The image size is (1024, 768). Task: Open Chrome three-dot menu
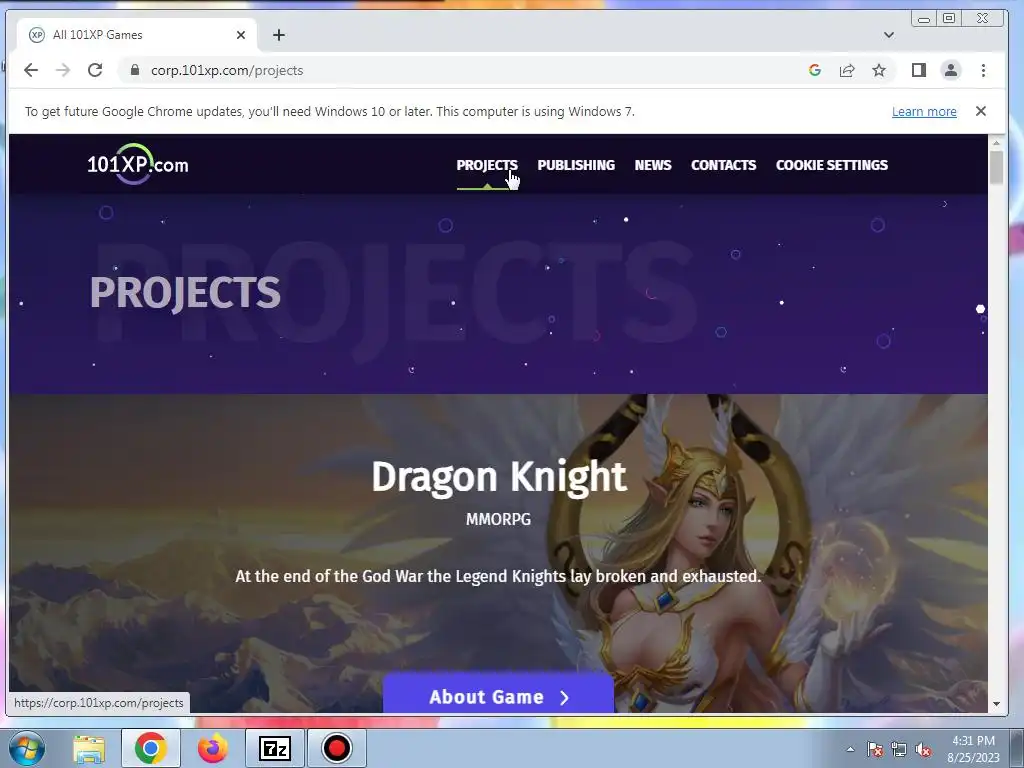coord(983,70)
